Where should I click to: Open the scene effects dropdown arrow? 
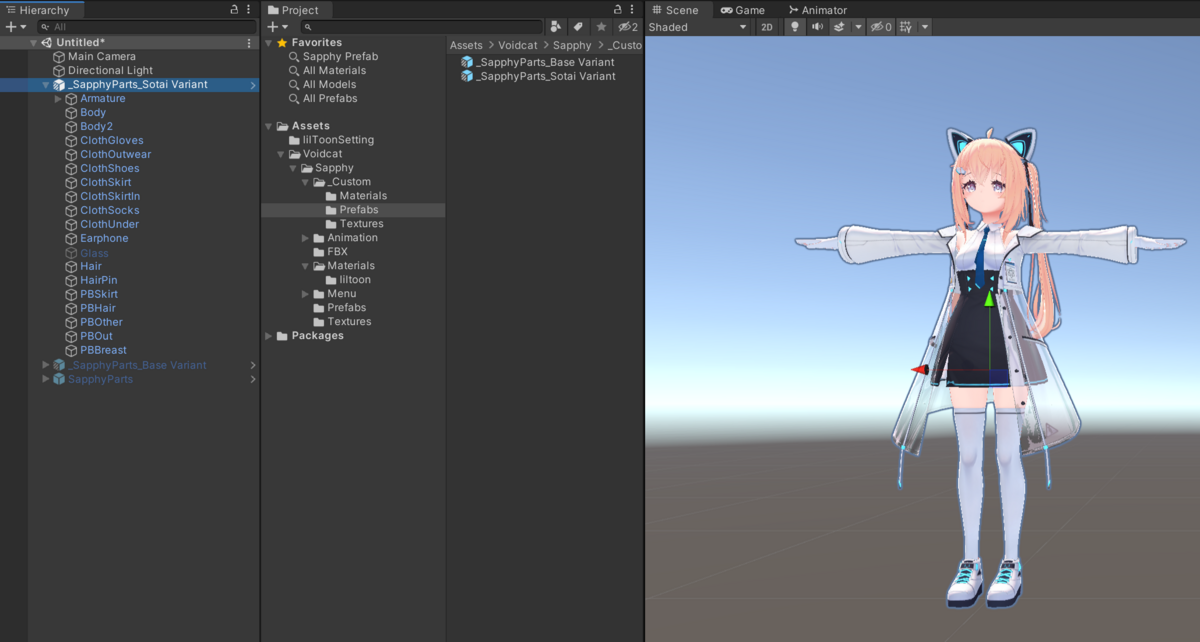tap(857, 27)
